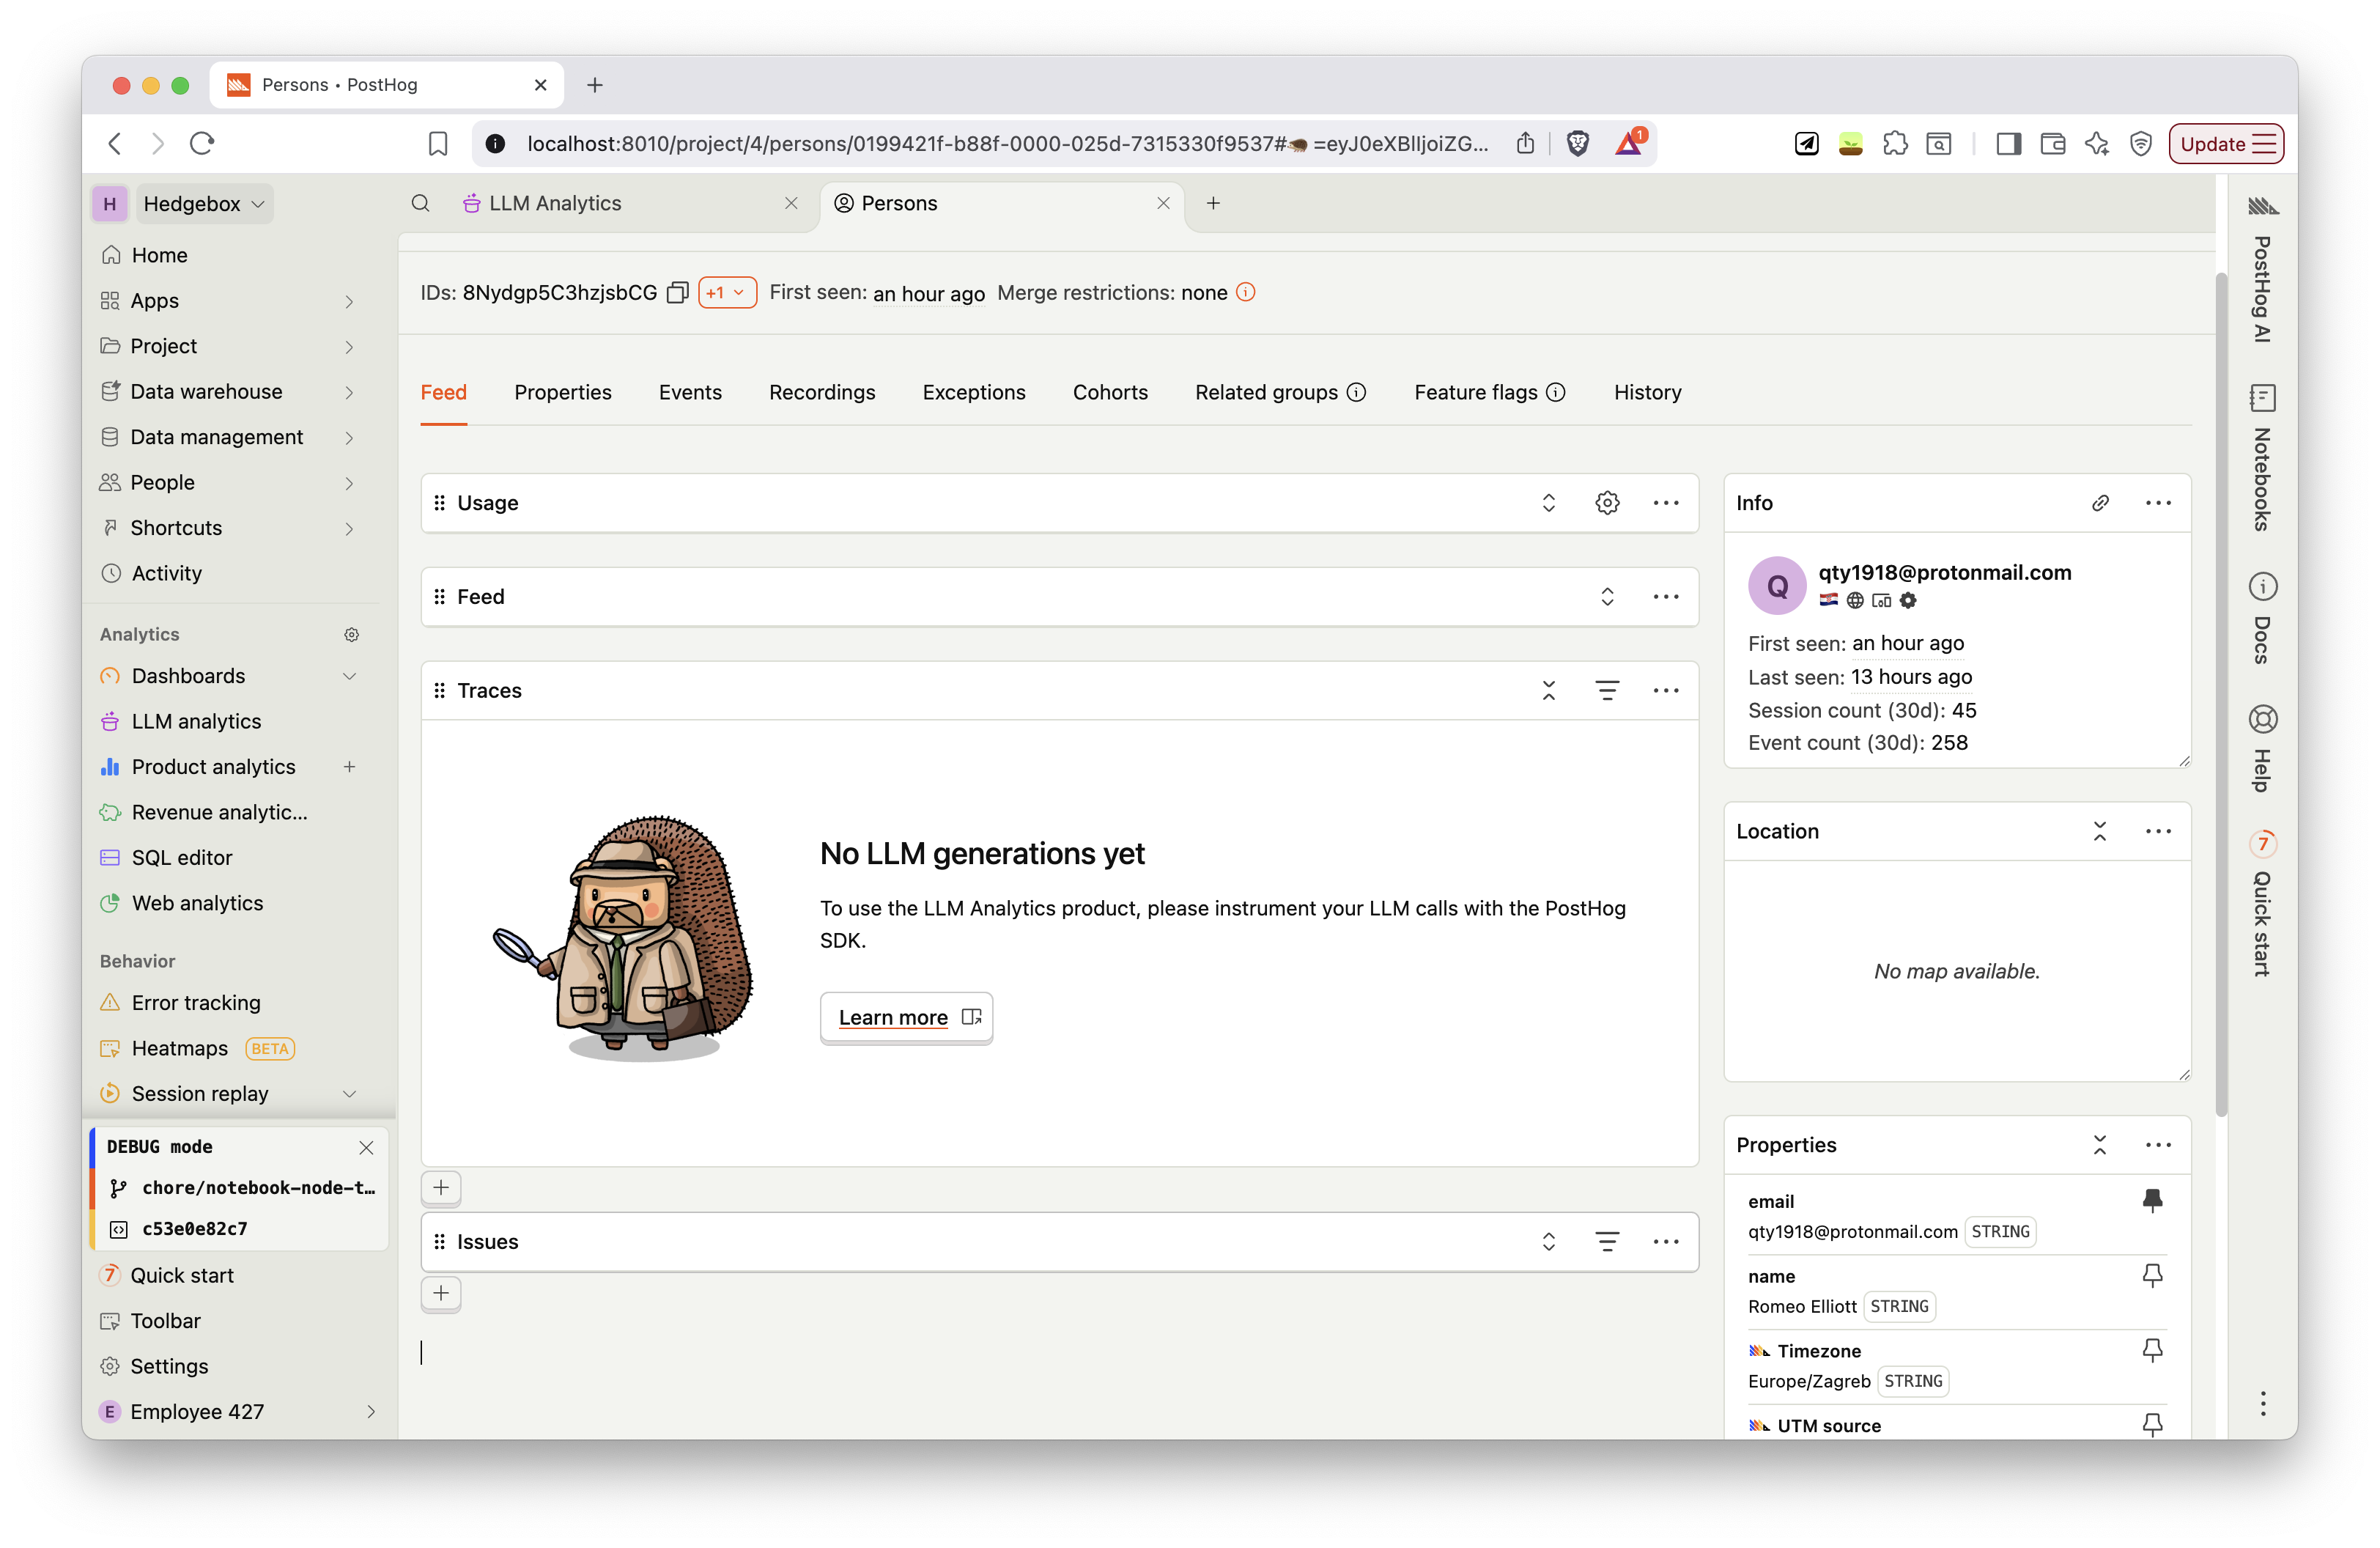Pin the name property
The height and width of the screenshot is (1548, 2380).
point(2152,1275)
